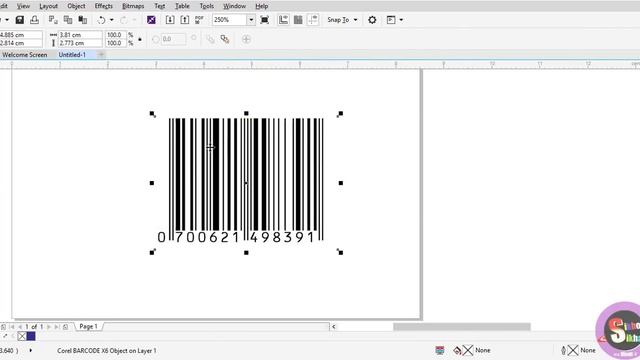This screenshot has width=640, height=360.
Task: Open the Undo history dropdown arrow
Action: pos(111,20)
